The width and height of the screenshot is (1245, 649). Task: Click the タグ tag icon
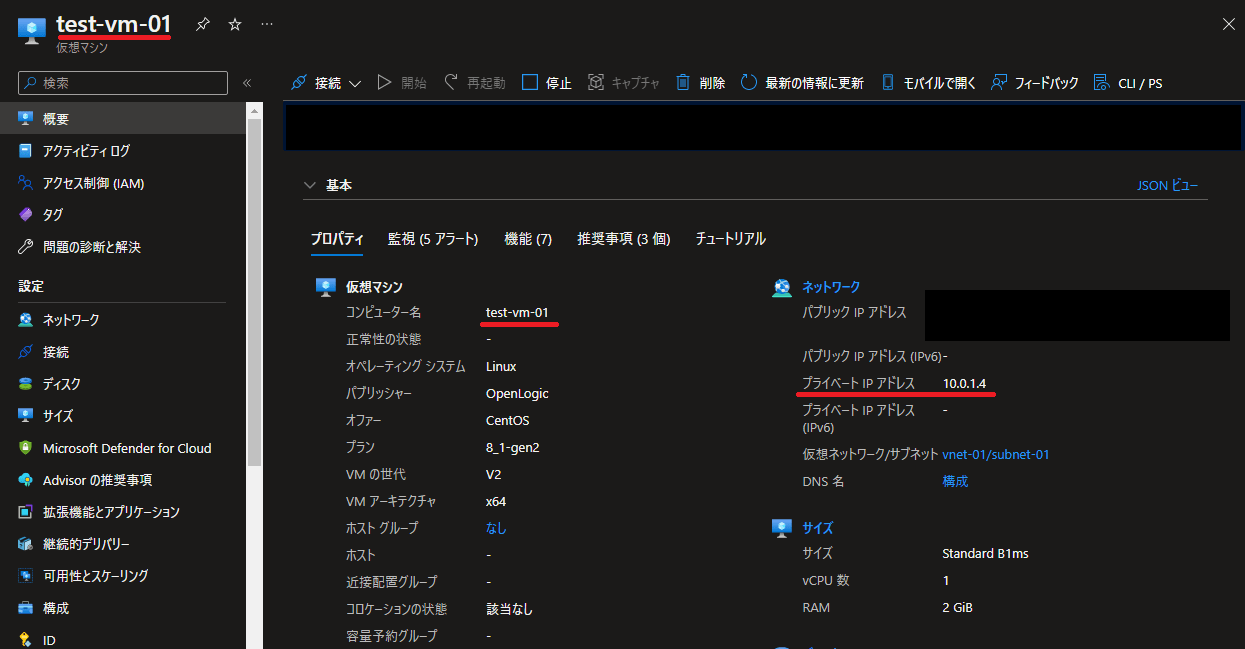tap(26, 215)
